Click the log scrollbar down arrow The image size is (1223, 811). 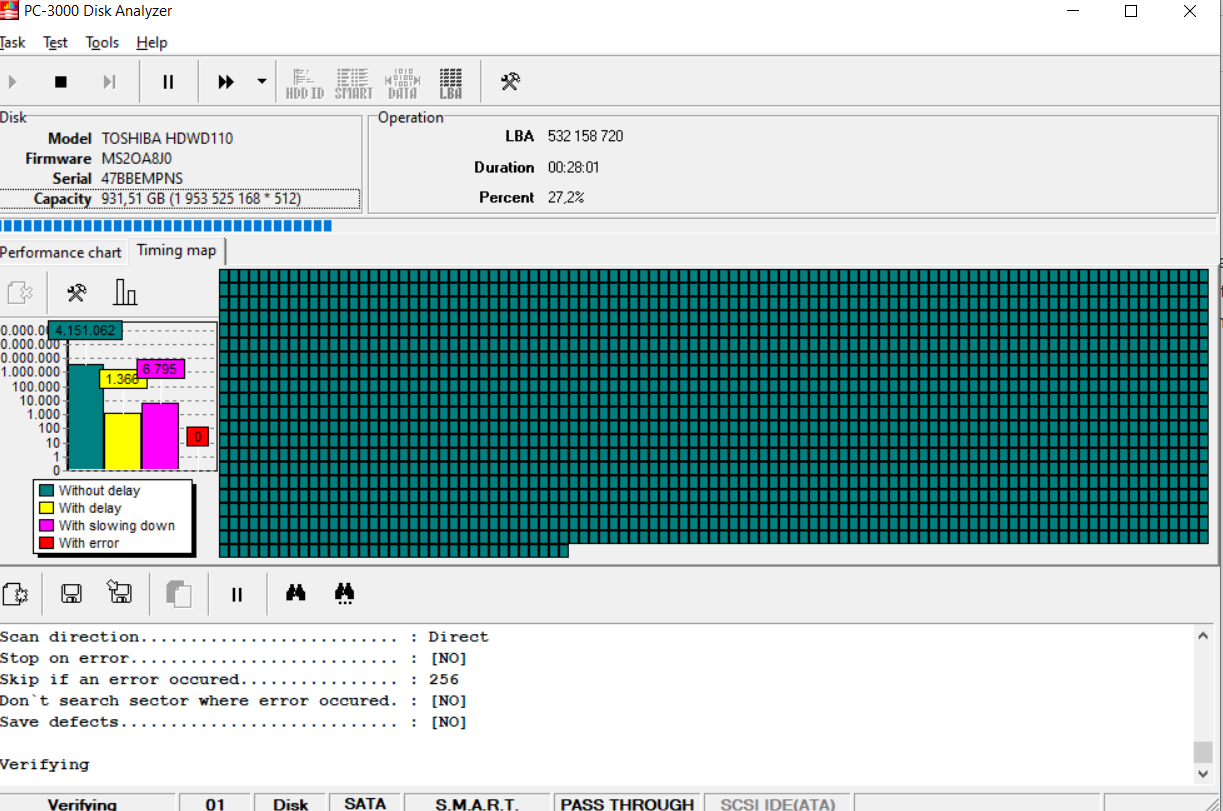(x=1204, y=774)
